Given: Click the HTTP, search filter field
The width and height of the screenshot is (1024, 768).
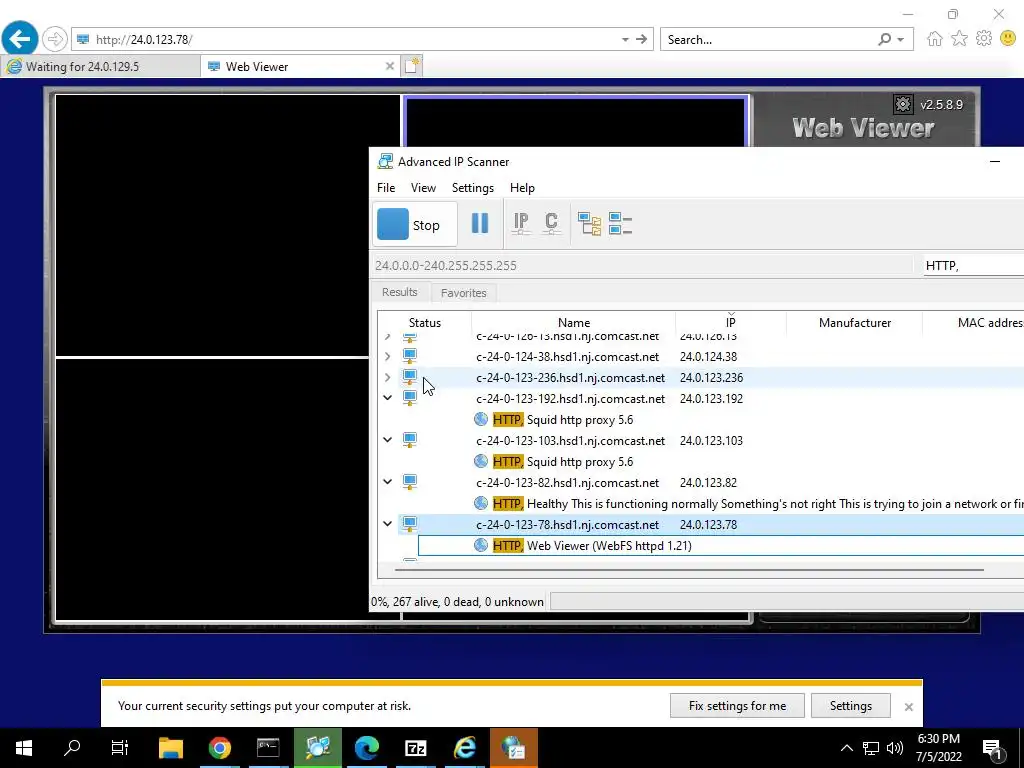Looking at the screenshot, I should (973, 266).
